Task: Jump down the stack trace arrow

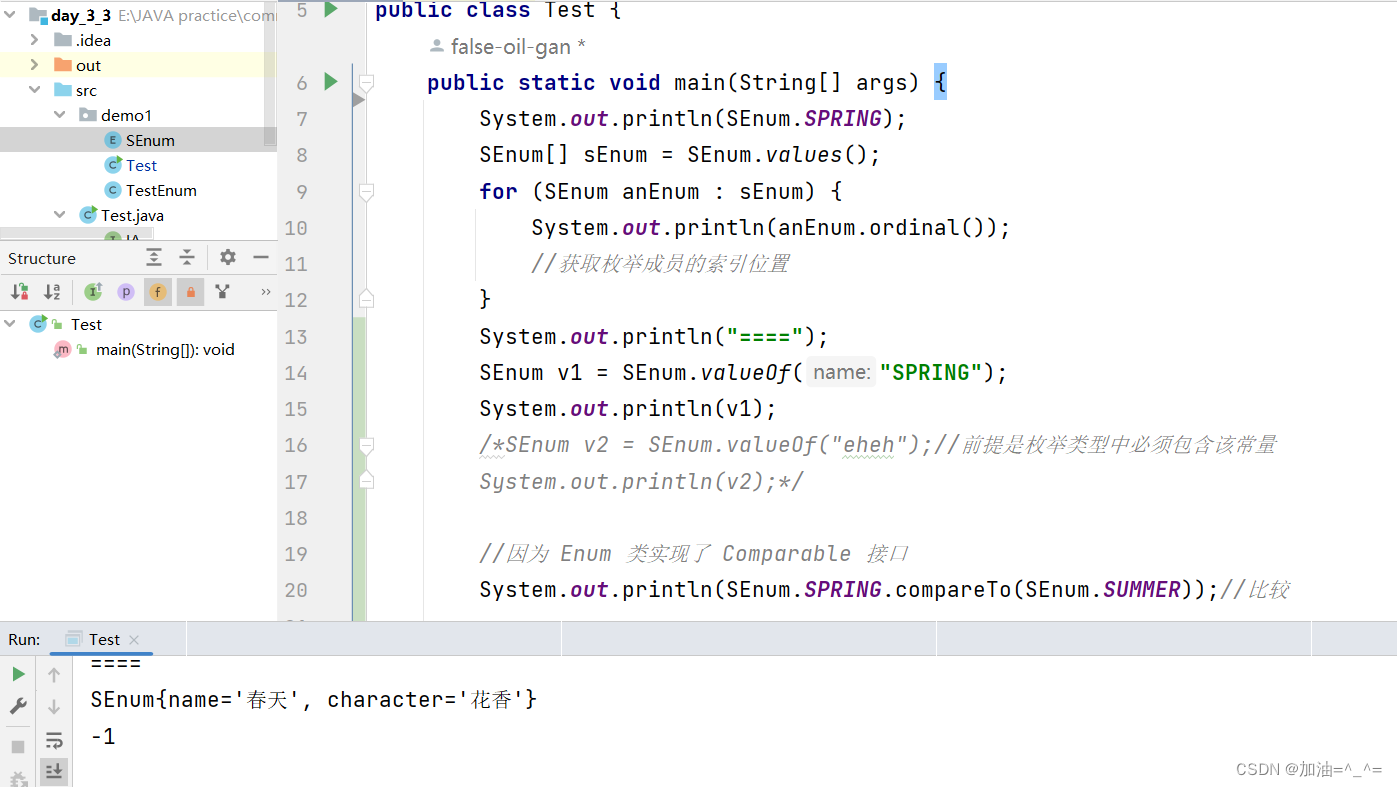Action: coord(54,707)
